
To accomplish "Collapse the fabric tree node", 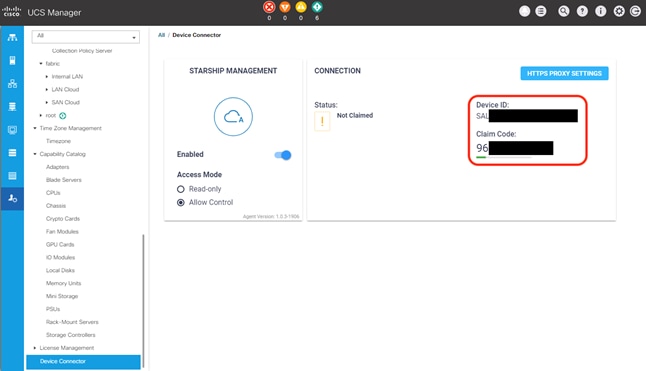I will click(x=41, y=63).
